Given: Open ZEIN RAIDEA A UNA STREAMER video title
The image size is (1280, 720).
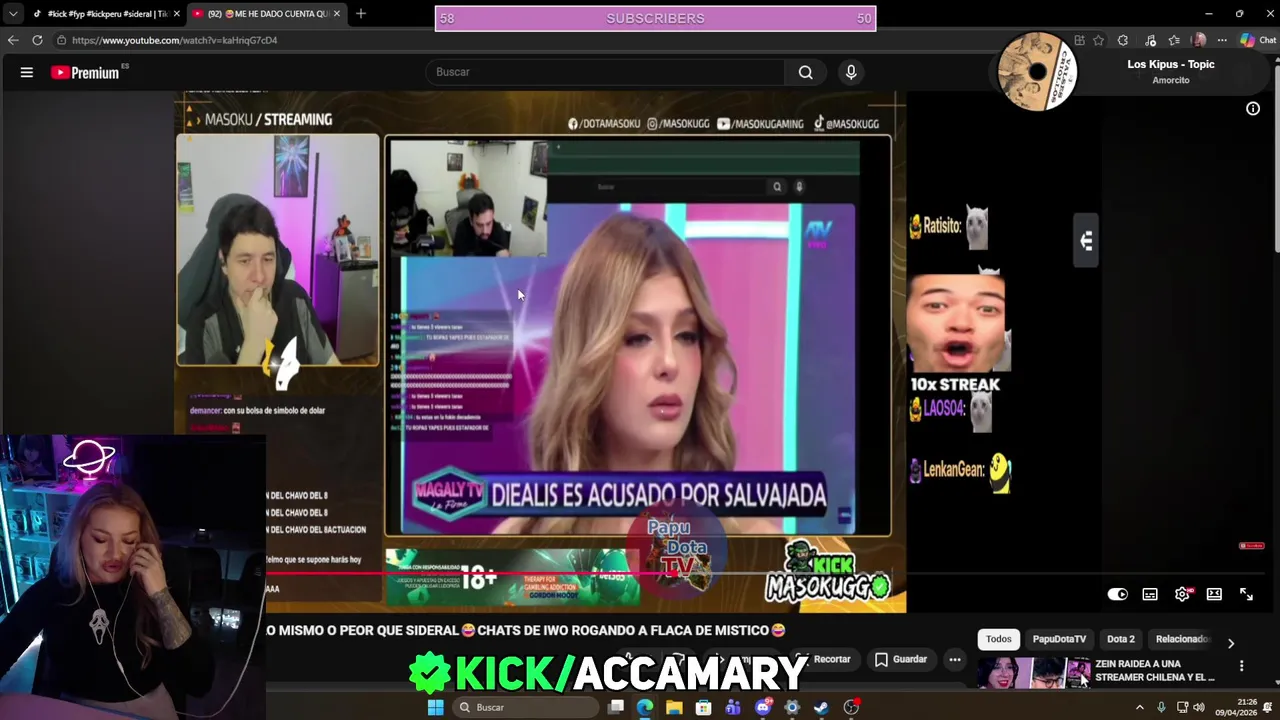Looking at the screenshot, I should click(1155, 670).
